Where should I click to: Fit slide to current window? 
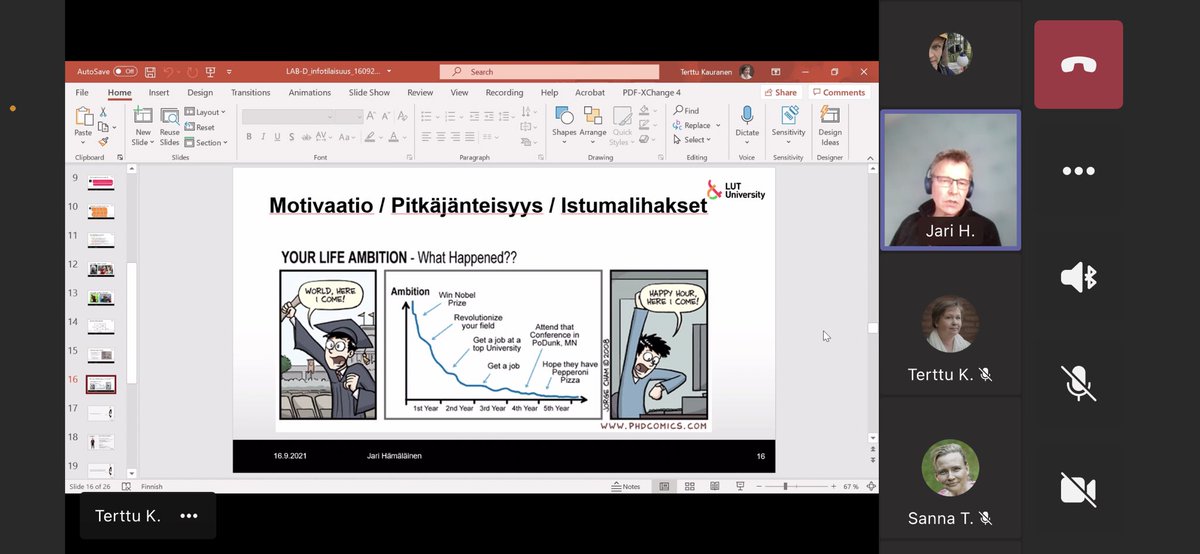(x=871, y=486)
